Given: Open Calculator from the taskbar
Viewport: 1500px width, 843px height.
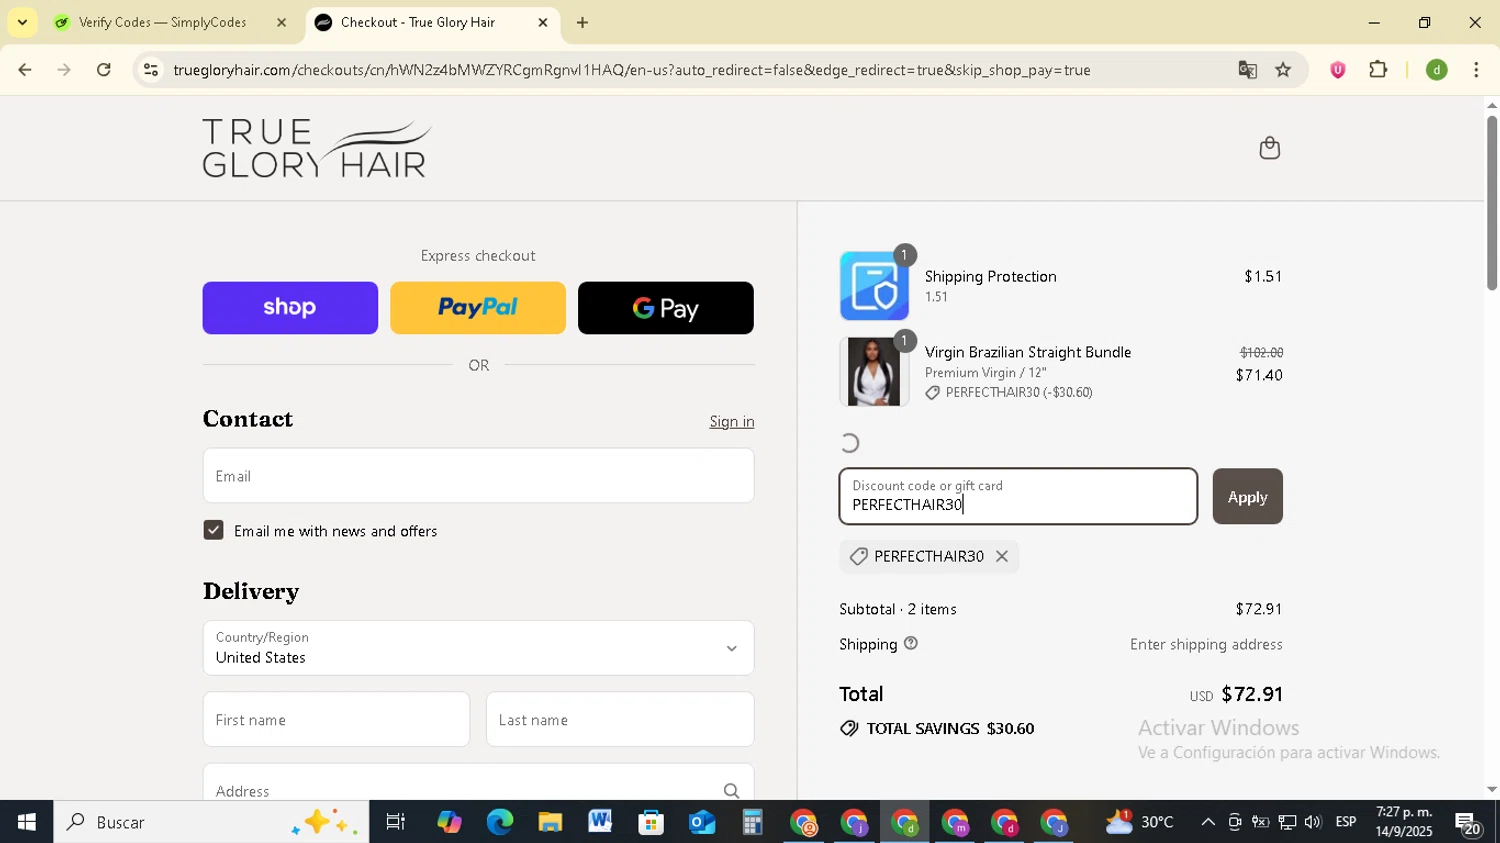Looking at the screenshot, I should point(752,822).
